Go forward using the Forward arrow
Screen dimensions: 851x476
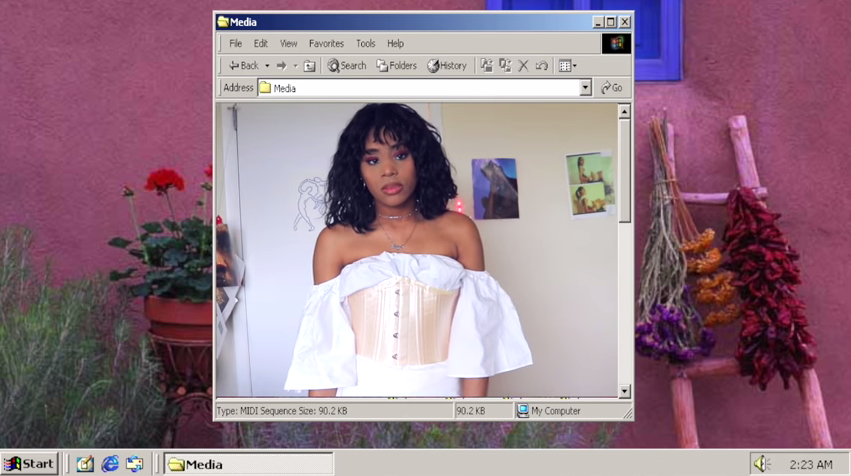(281, 66)
